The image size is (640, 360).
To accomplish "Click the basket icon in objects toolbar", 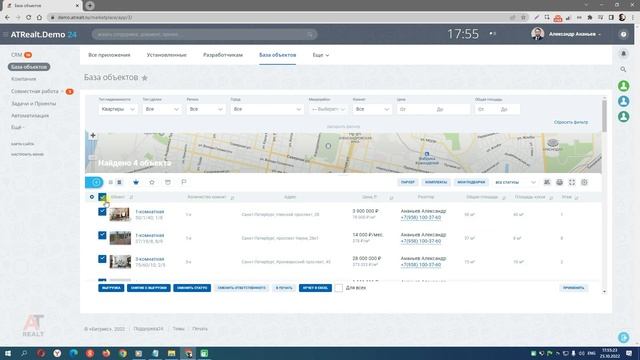I will (136, 182).
